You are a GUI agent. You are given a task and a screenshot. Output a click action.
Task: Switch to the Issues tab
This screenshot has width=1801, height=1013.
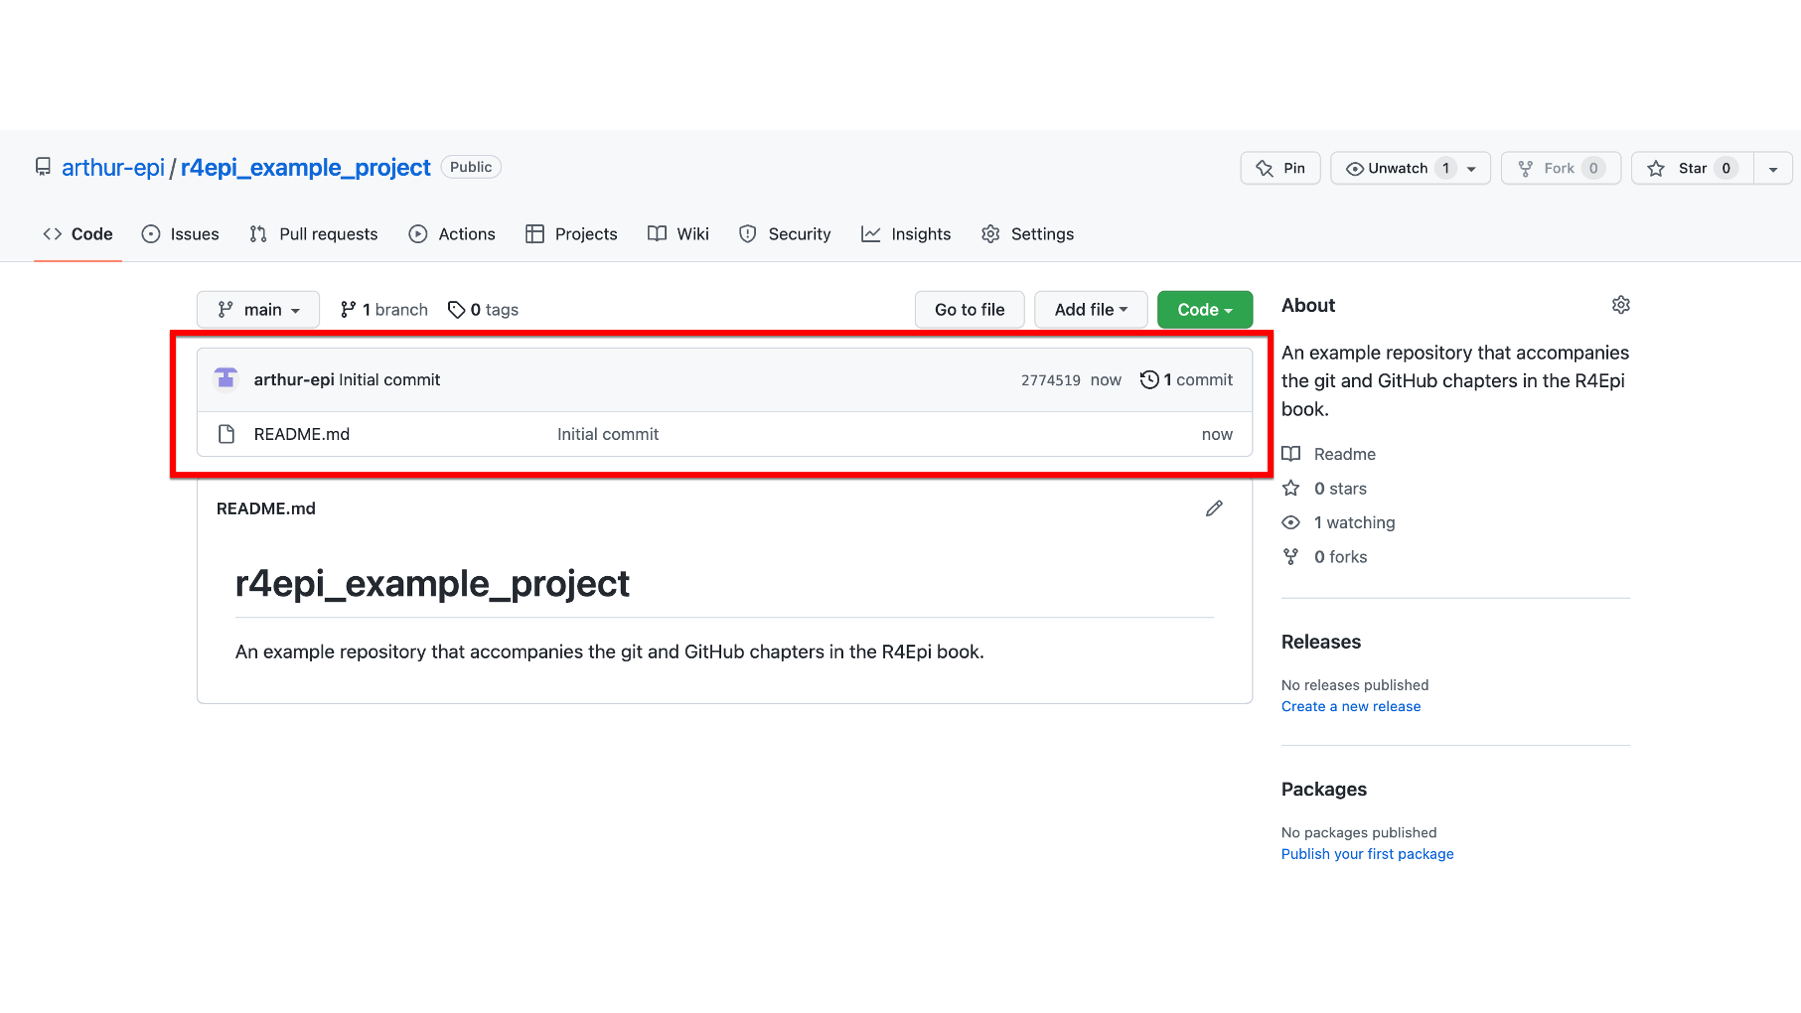tap(181, 234)
